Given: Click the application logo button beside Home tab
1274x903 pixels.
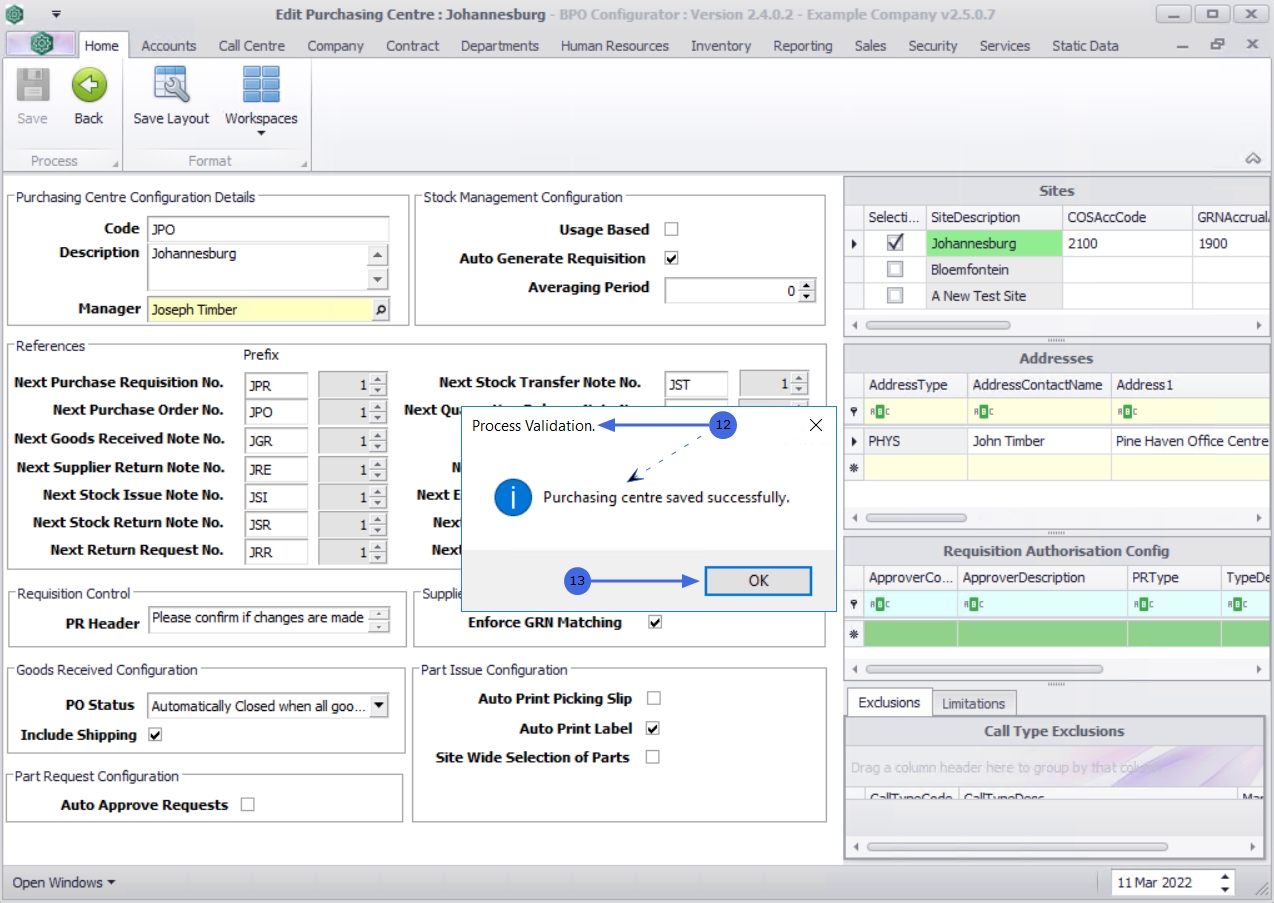Looking at the screenshot, I should (41, 45).
